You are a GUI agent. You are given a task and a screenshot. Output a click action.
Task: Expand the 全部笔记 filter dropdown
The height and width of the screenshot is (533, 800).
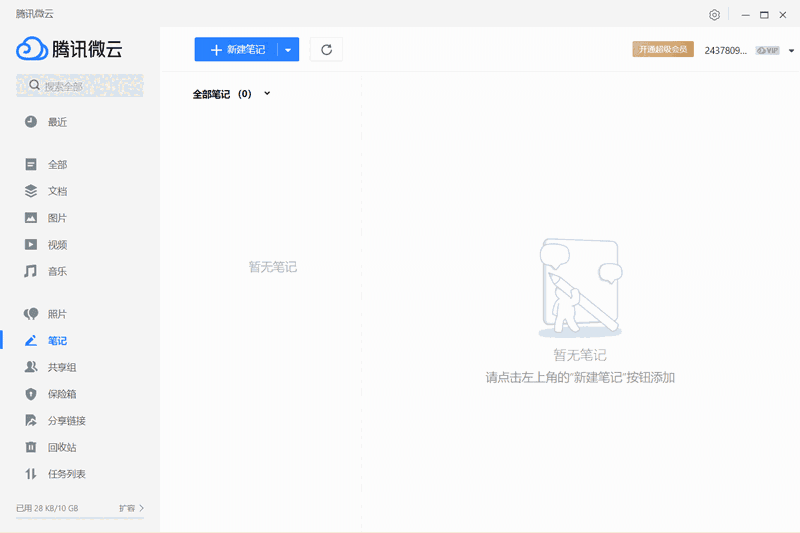267,93
